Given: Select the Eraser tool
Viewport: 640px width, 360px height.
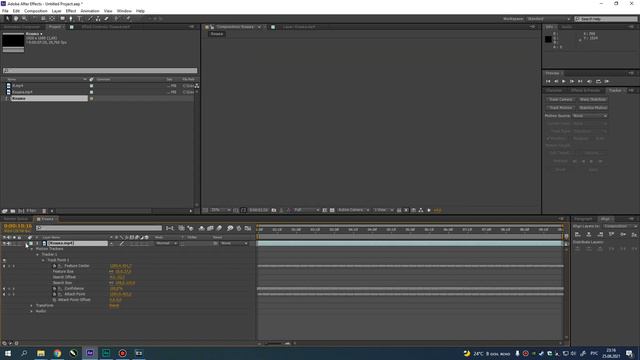Looking at the screenshot, I should click(107, 19).
